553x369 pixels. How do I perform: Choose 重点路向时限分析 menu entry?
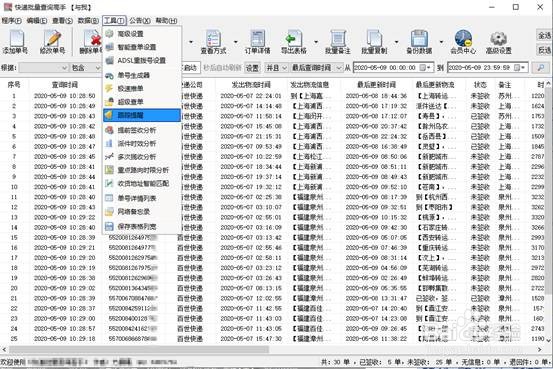coord(142,170)
